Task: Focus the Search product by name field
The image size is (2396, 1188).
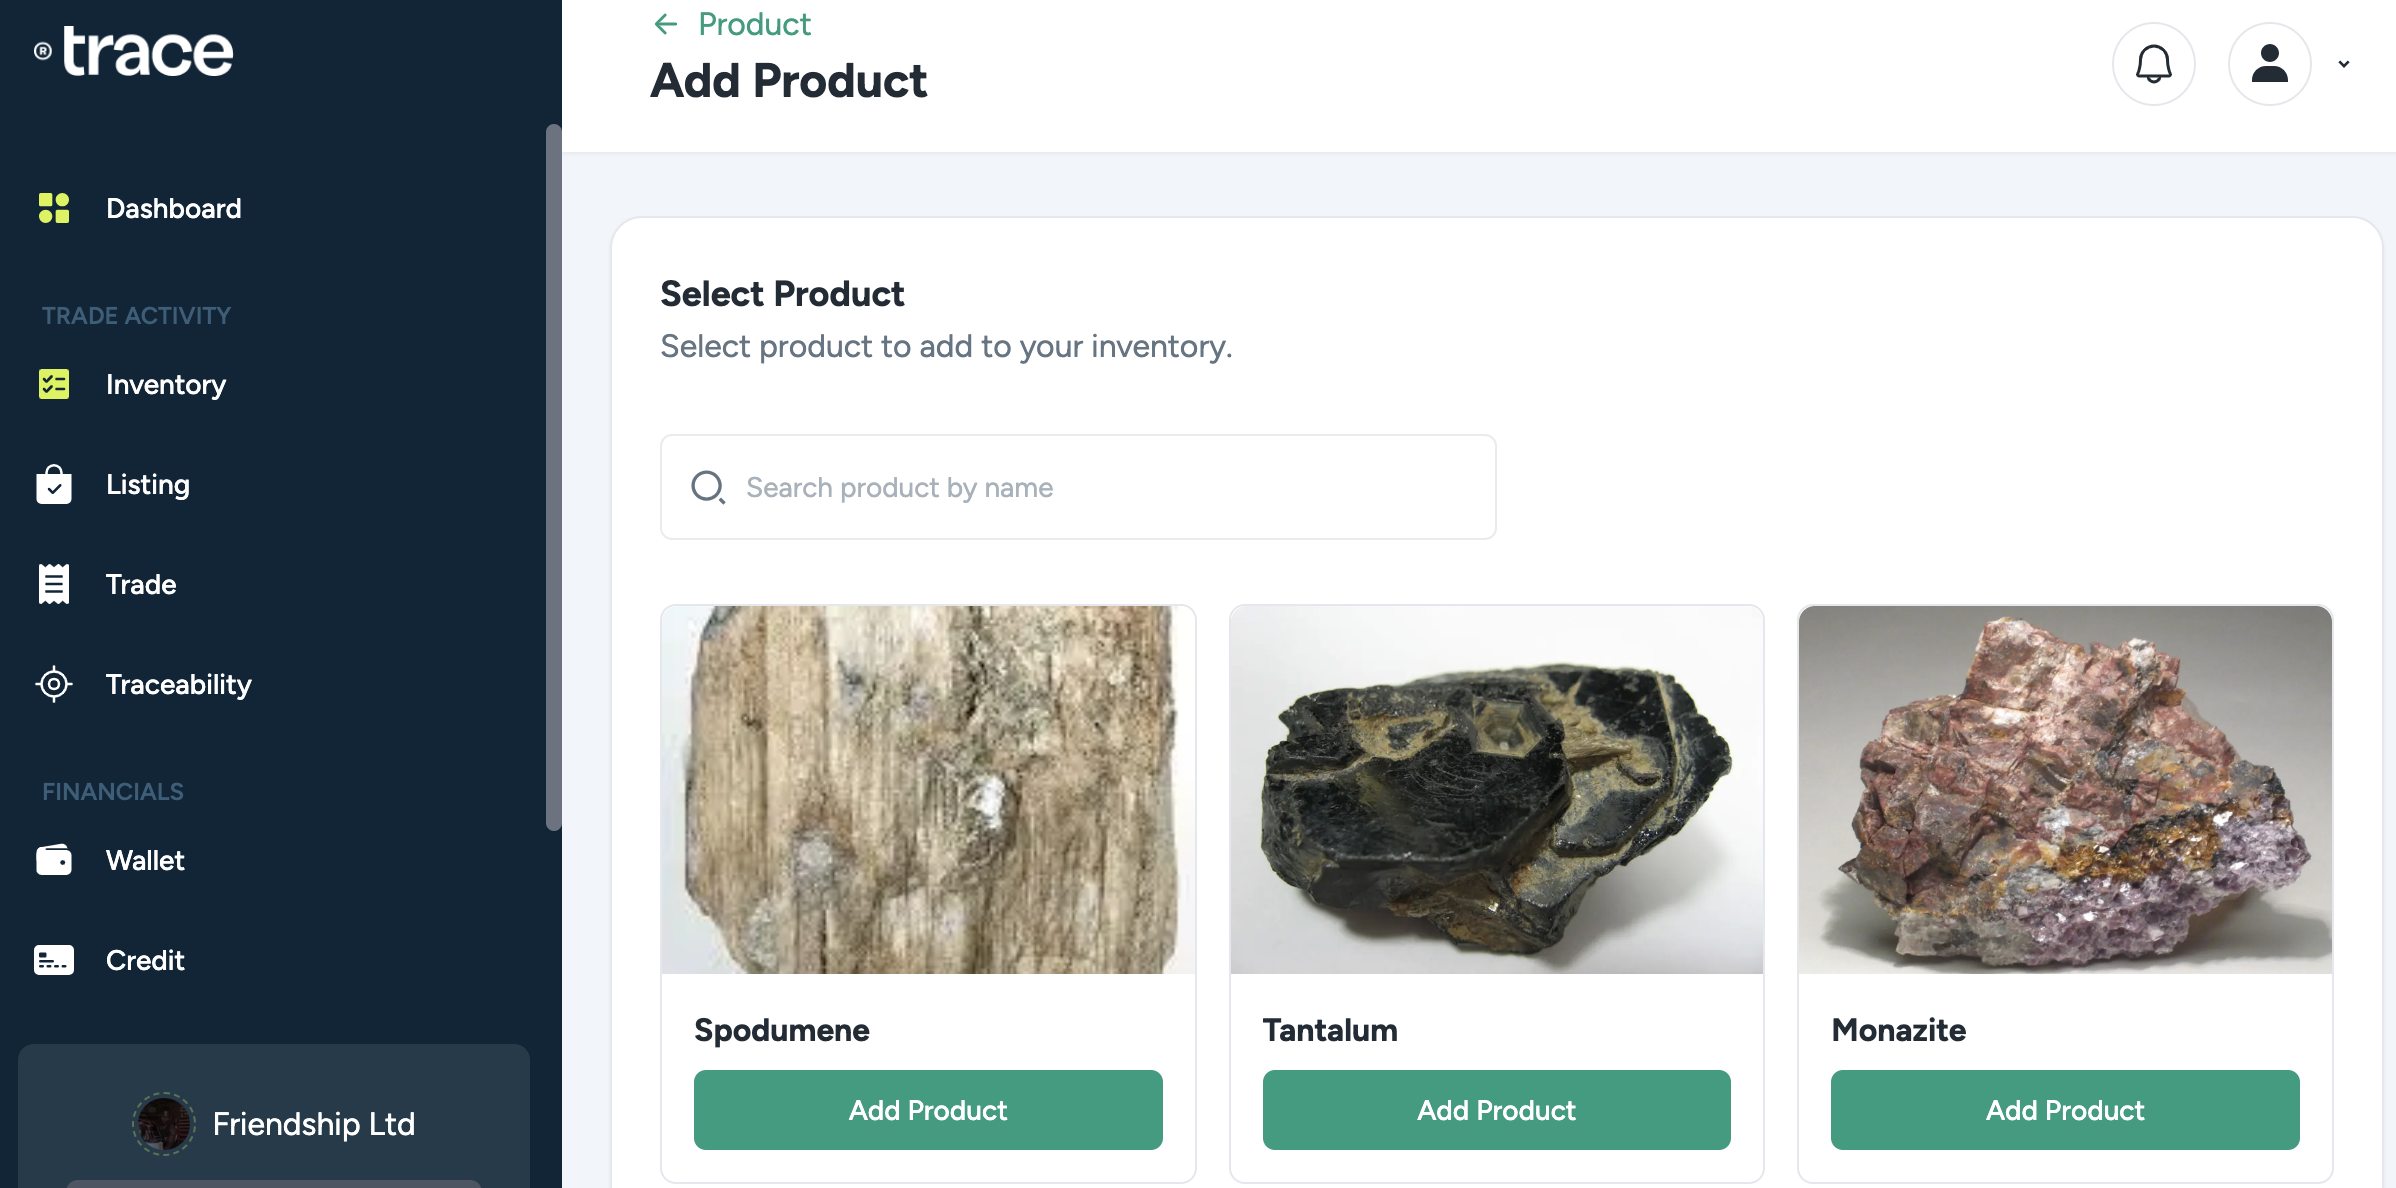Action: coord(1078,487)
